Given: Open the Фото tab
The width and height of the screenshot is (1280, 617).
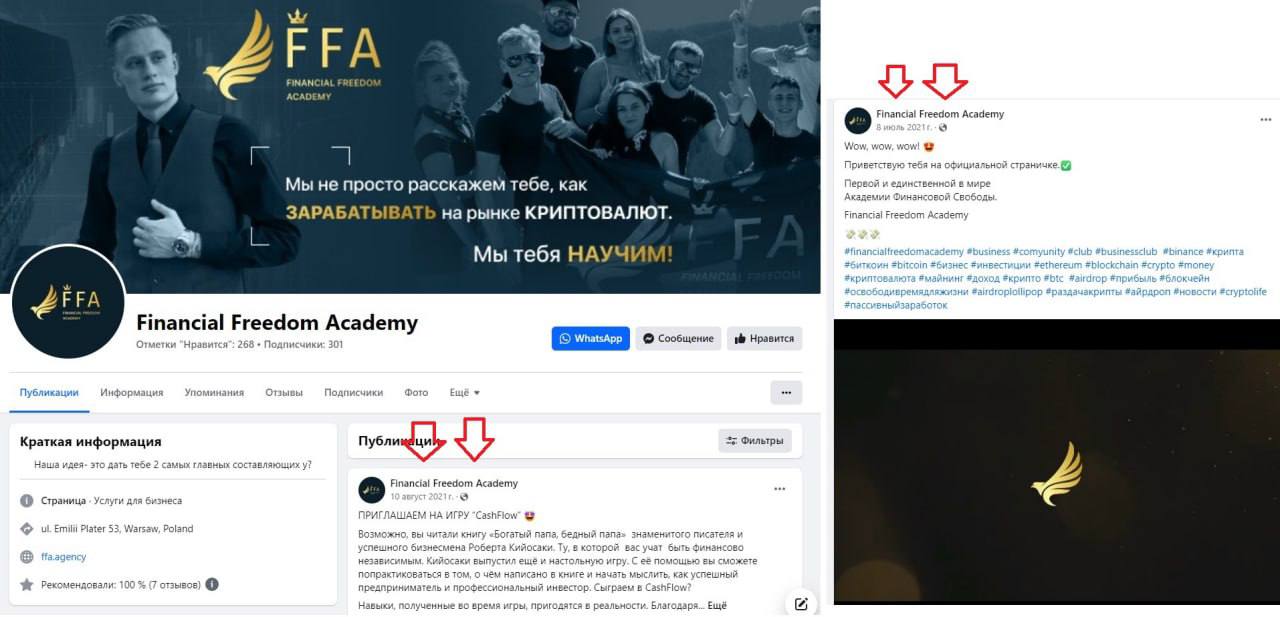Looking at the screenshot, I should (416, 393).
